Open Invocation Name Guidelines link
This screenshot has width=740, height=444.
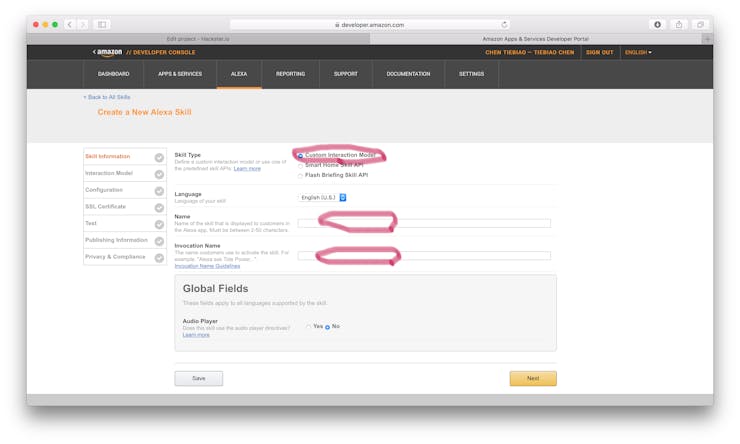point(207,266)
